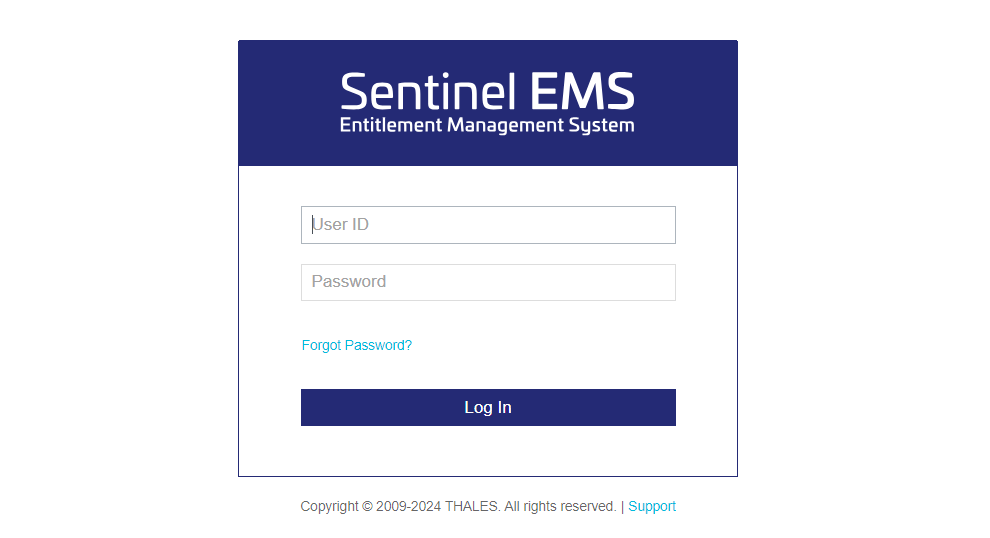Click the copyright © symbol in footer
This screenshot has height=538, width=990.
(367, 507)
